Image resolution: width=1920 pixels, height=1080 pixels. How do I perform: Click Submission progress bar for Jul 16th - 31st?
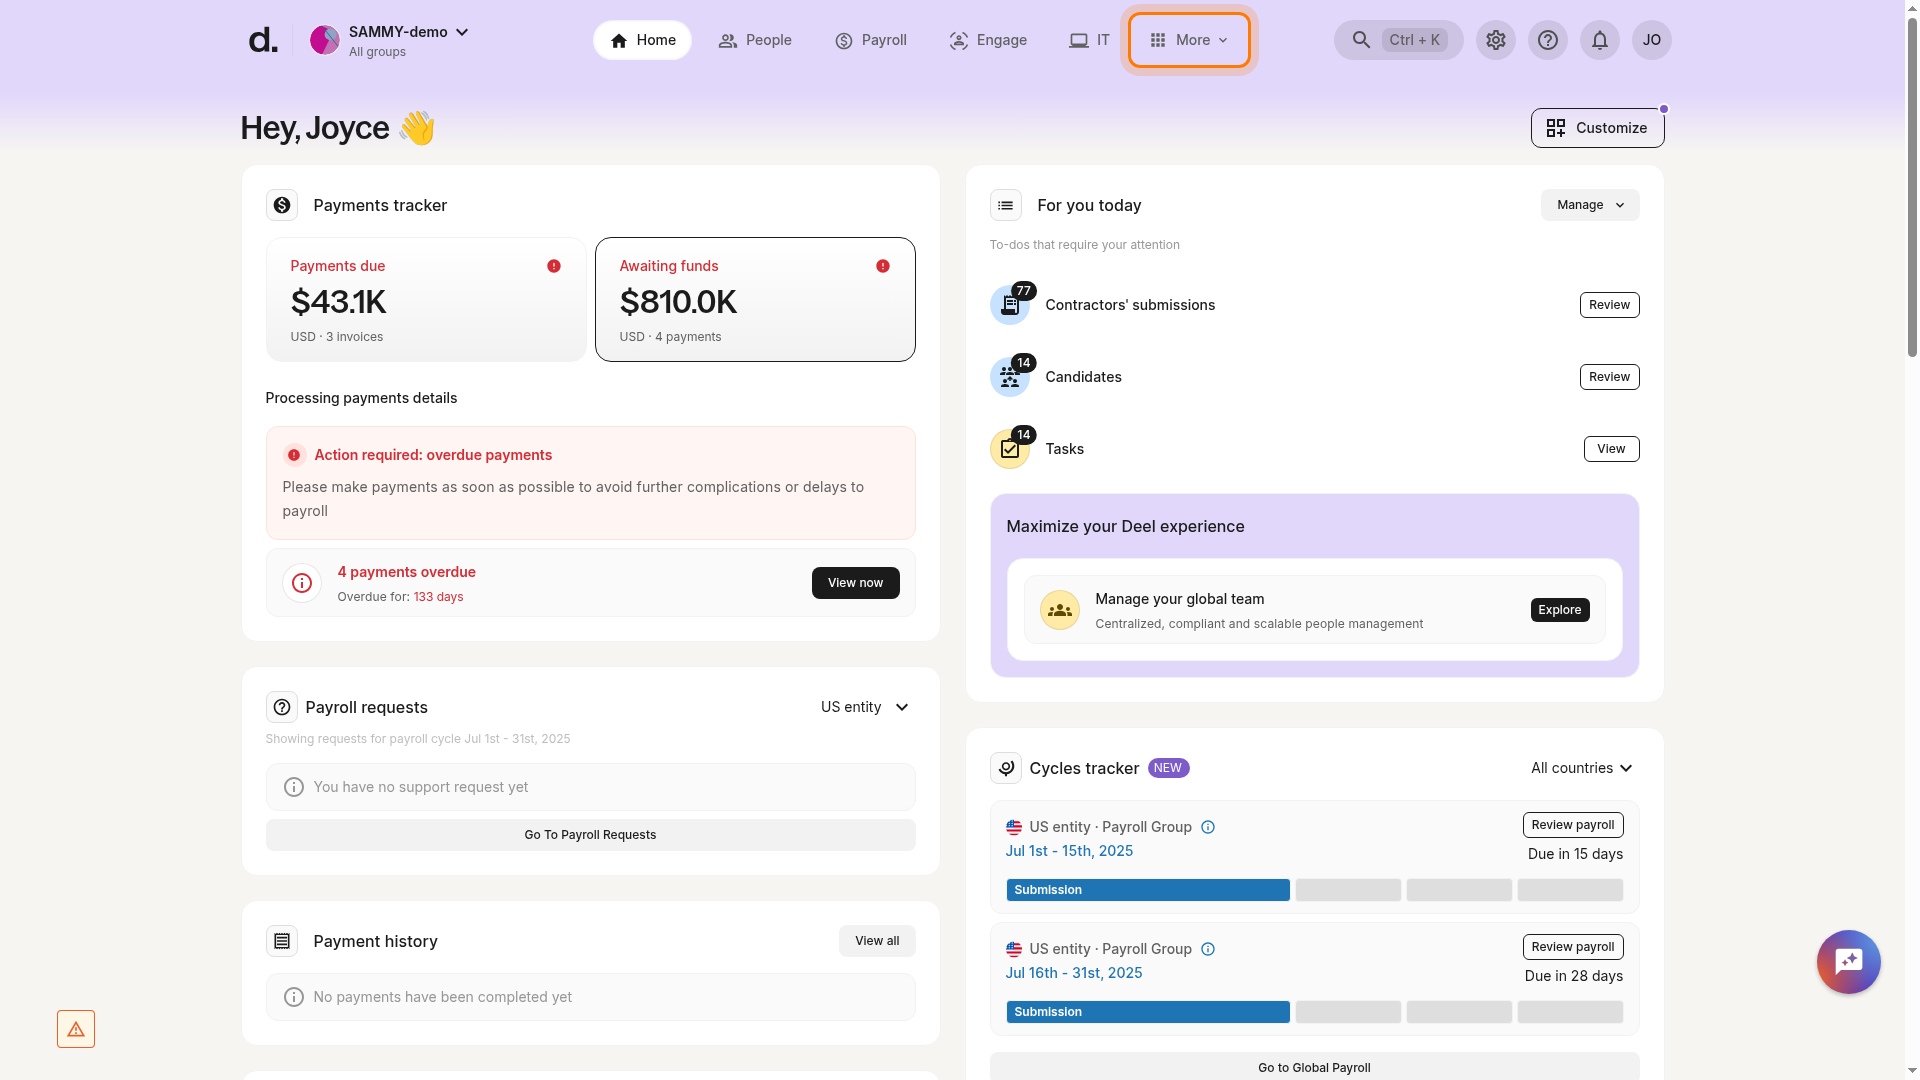point(1148,1012)
